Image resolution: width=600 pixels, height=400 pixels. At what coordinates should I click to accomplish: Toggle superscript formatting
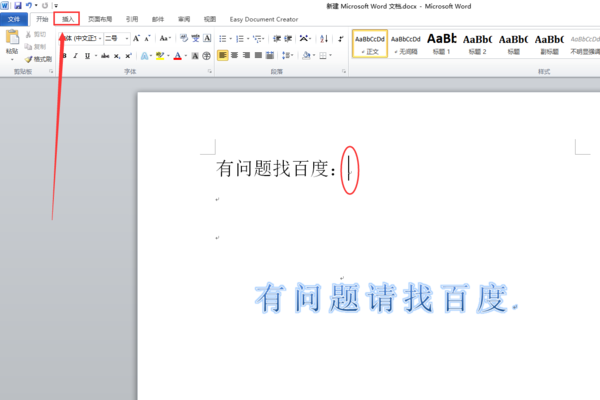coord(129,56)
